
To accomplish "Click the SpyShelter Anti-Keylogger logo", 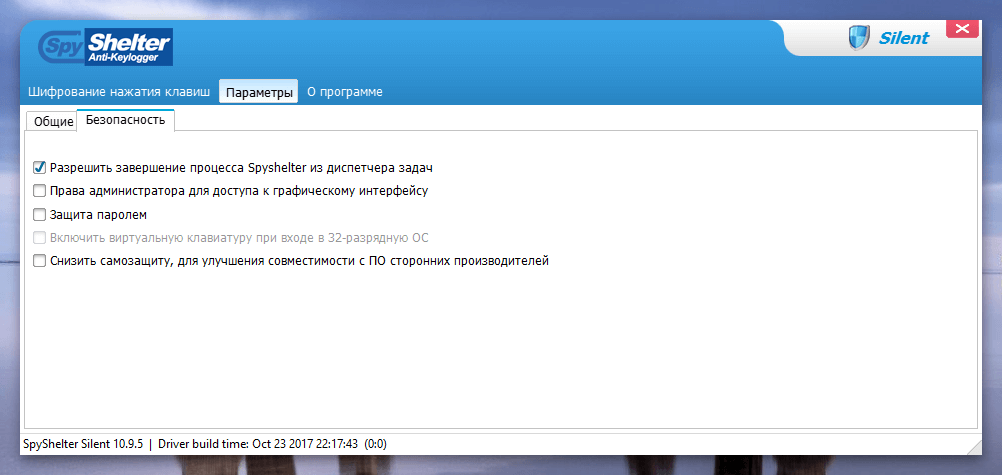I will [x=106, y=47].
